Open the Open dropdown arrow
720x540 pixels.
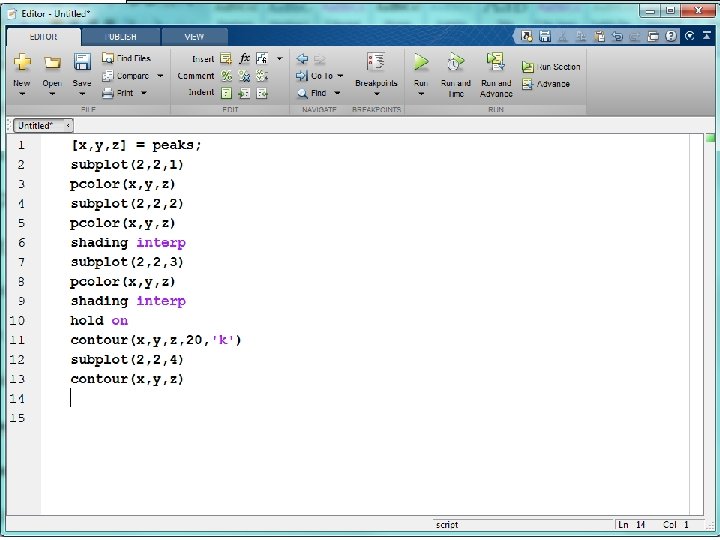(52, 94)
